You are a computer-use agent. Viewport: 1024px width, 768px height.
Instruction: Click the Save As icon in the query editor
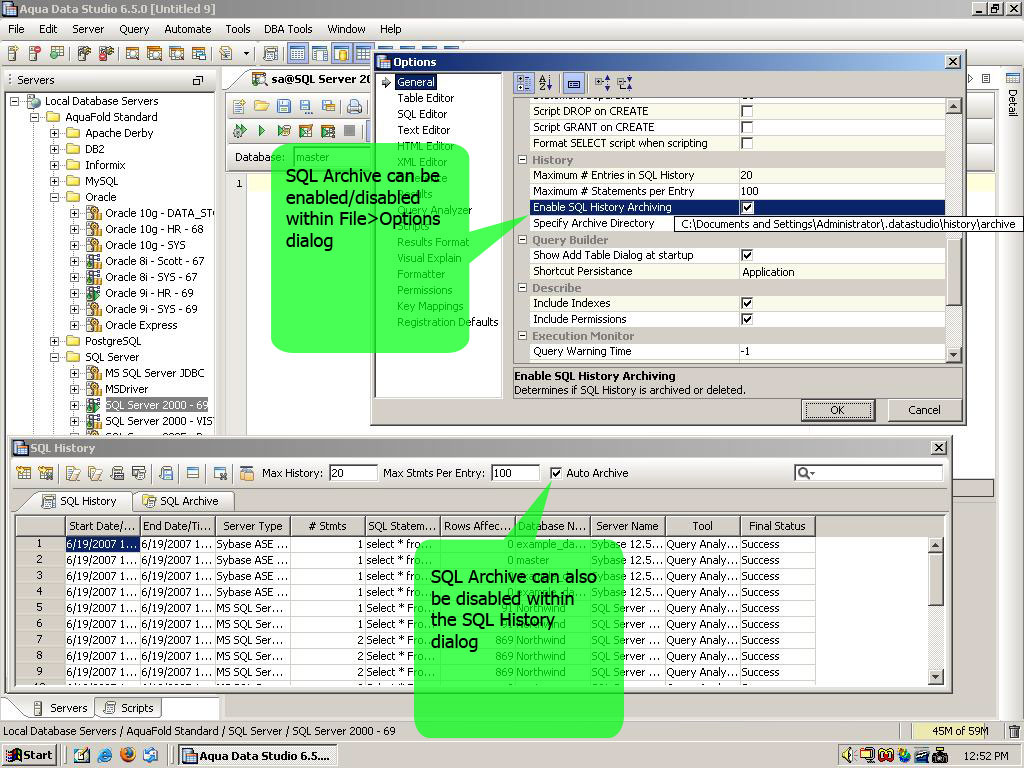[x=306, y=106]
